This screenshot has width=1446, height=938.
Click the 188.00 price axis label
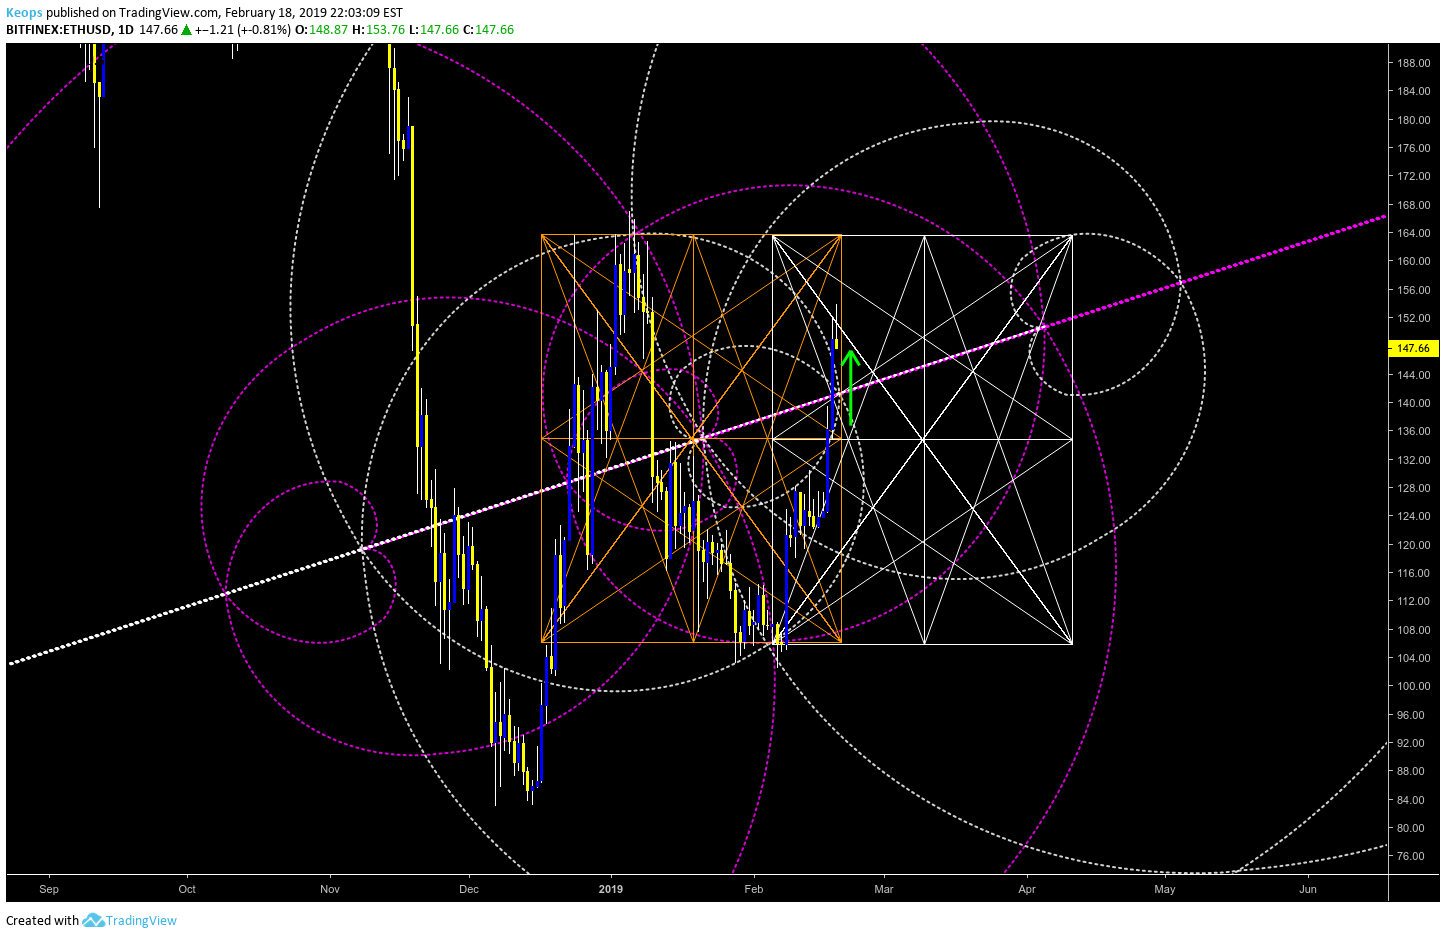coord(1413,63)
